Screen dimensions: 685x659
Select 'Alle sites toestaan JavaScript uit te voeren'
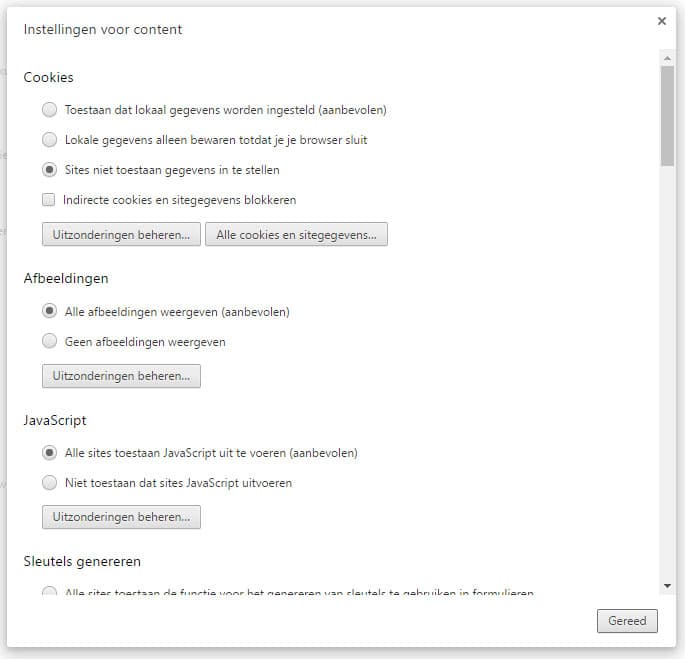tap(49, 453)
